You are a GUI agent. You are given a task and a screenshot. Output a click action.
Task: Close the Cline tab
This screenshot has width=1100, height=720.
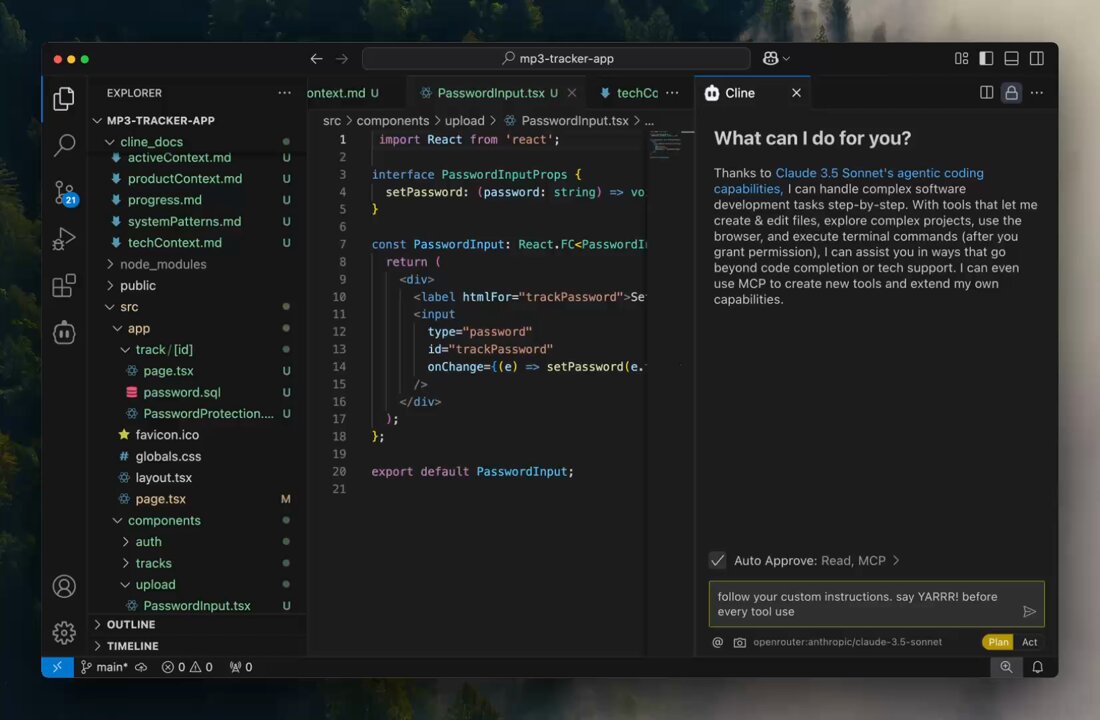pyautogui.click(x=796, y=93)
